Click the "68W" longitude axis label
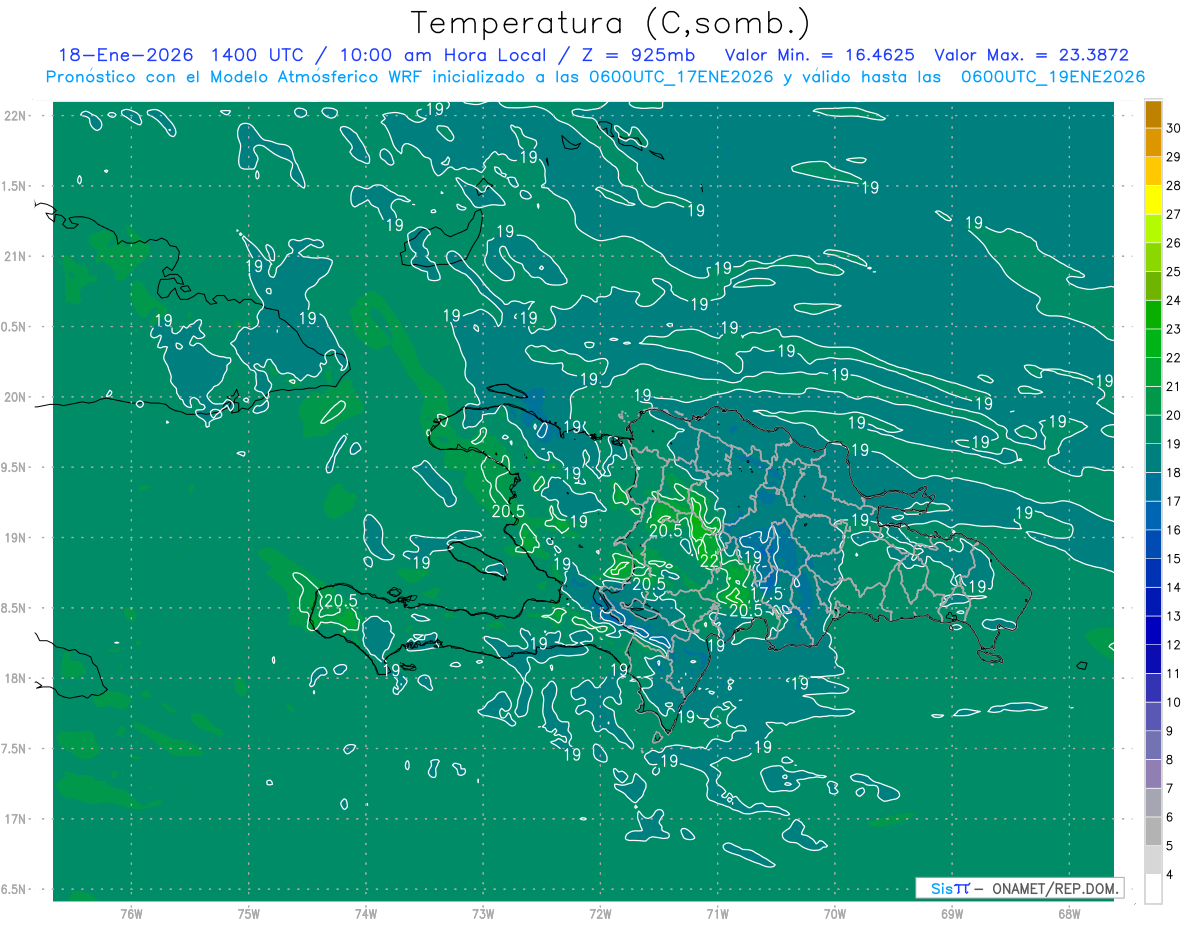This screenshot has height=927, width=1200. tap(1069, 913)
